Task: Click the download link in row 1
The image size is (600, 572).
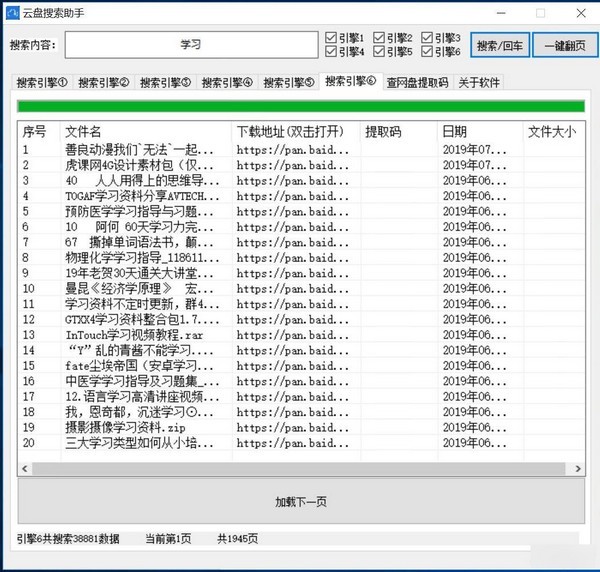Action: click(x=292, y=150)
